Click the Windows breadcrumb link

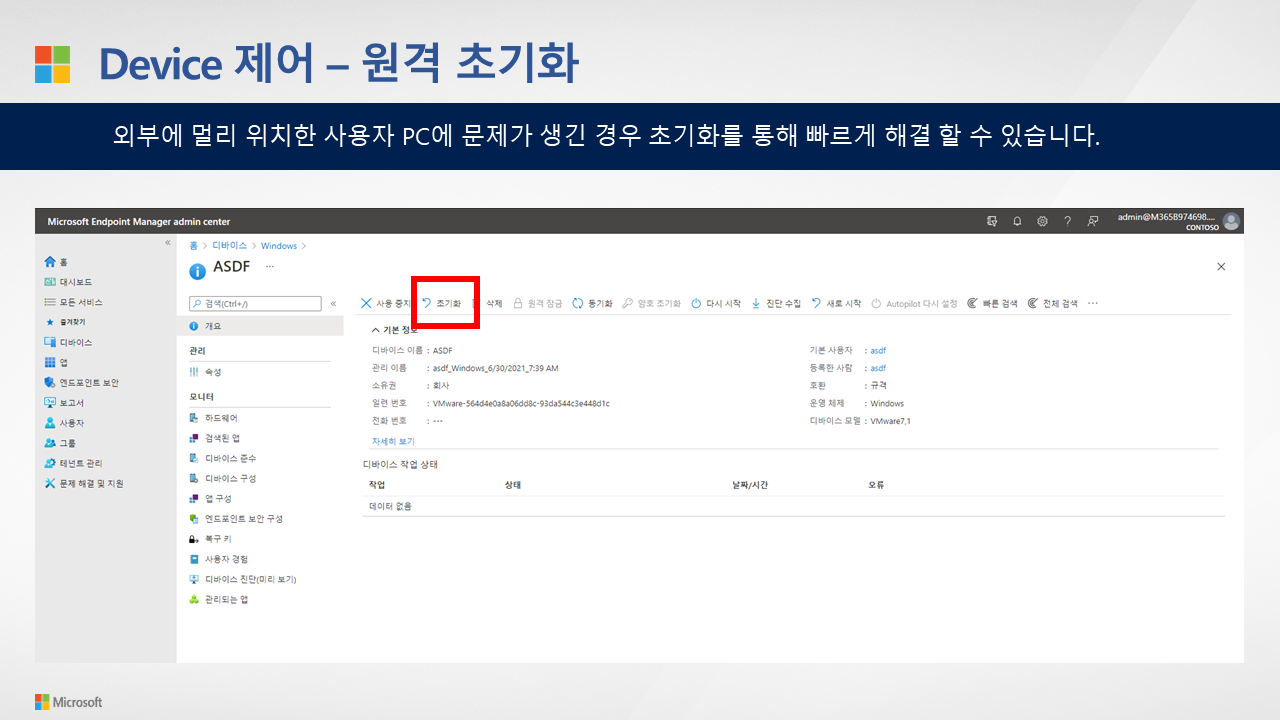tap(279, 246)
